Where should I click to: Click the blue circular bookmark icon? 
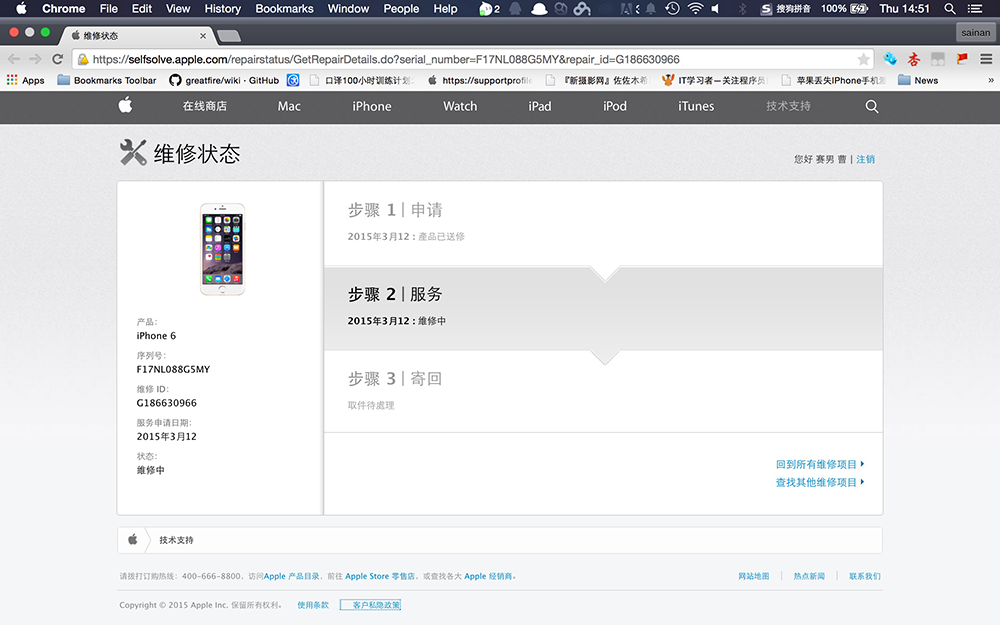293,80
